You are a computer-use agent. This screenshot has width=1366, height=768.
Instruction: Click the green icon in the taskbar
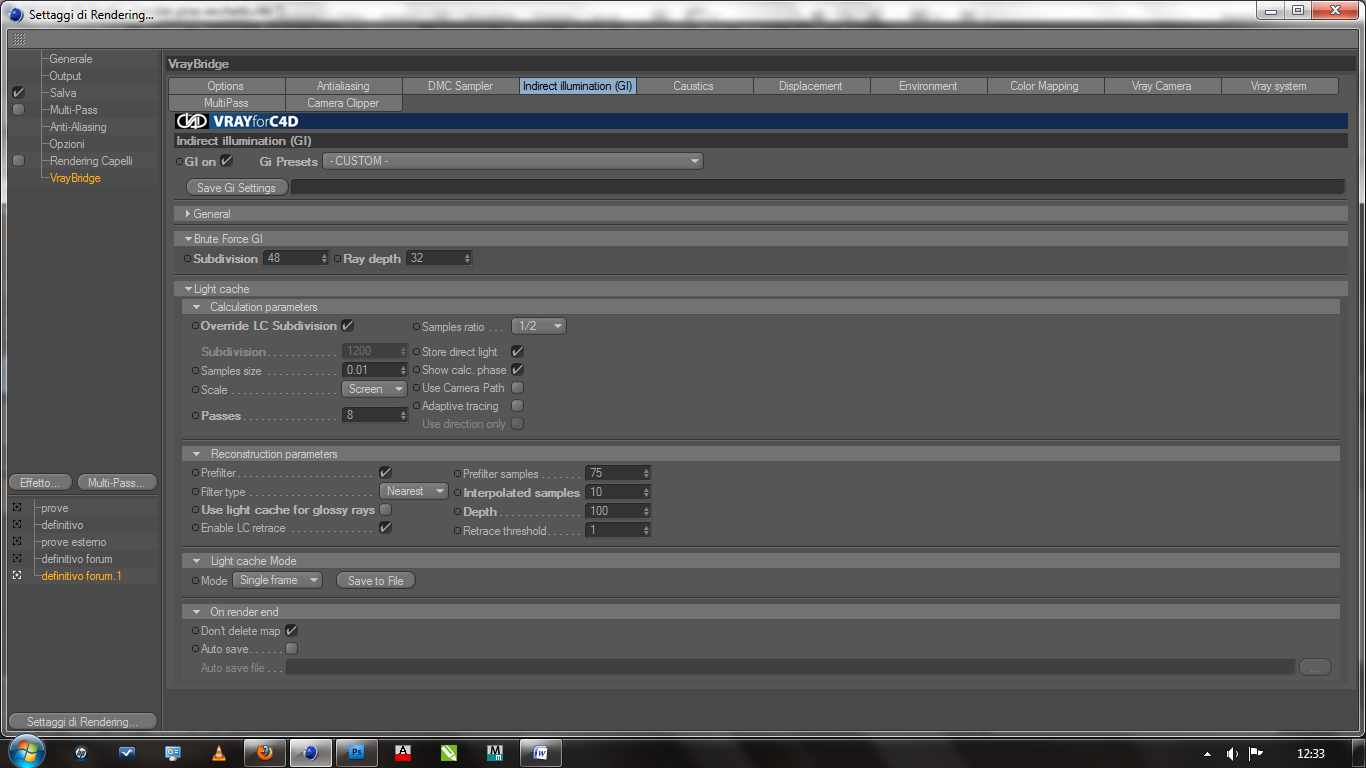click(x=449, y=753)
